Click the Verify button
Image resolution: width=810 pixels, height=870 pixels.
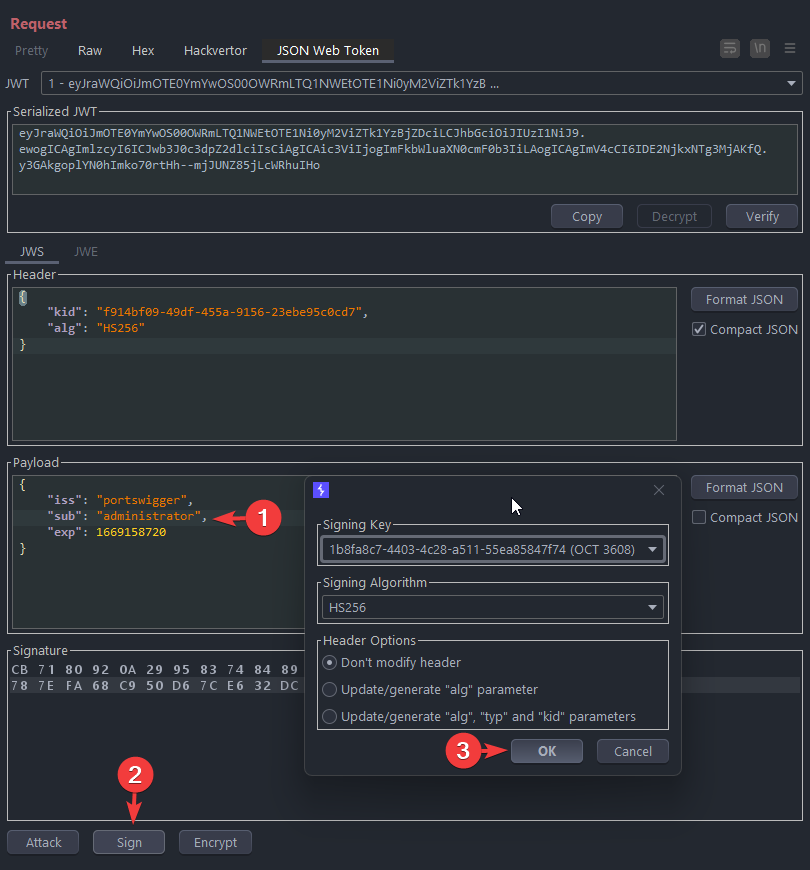(762, 216)
